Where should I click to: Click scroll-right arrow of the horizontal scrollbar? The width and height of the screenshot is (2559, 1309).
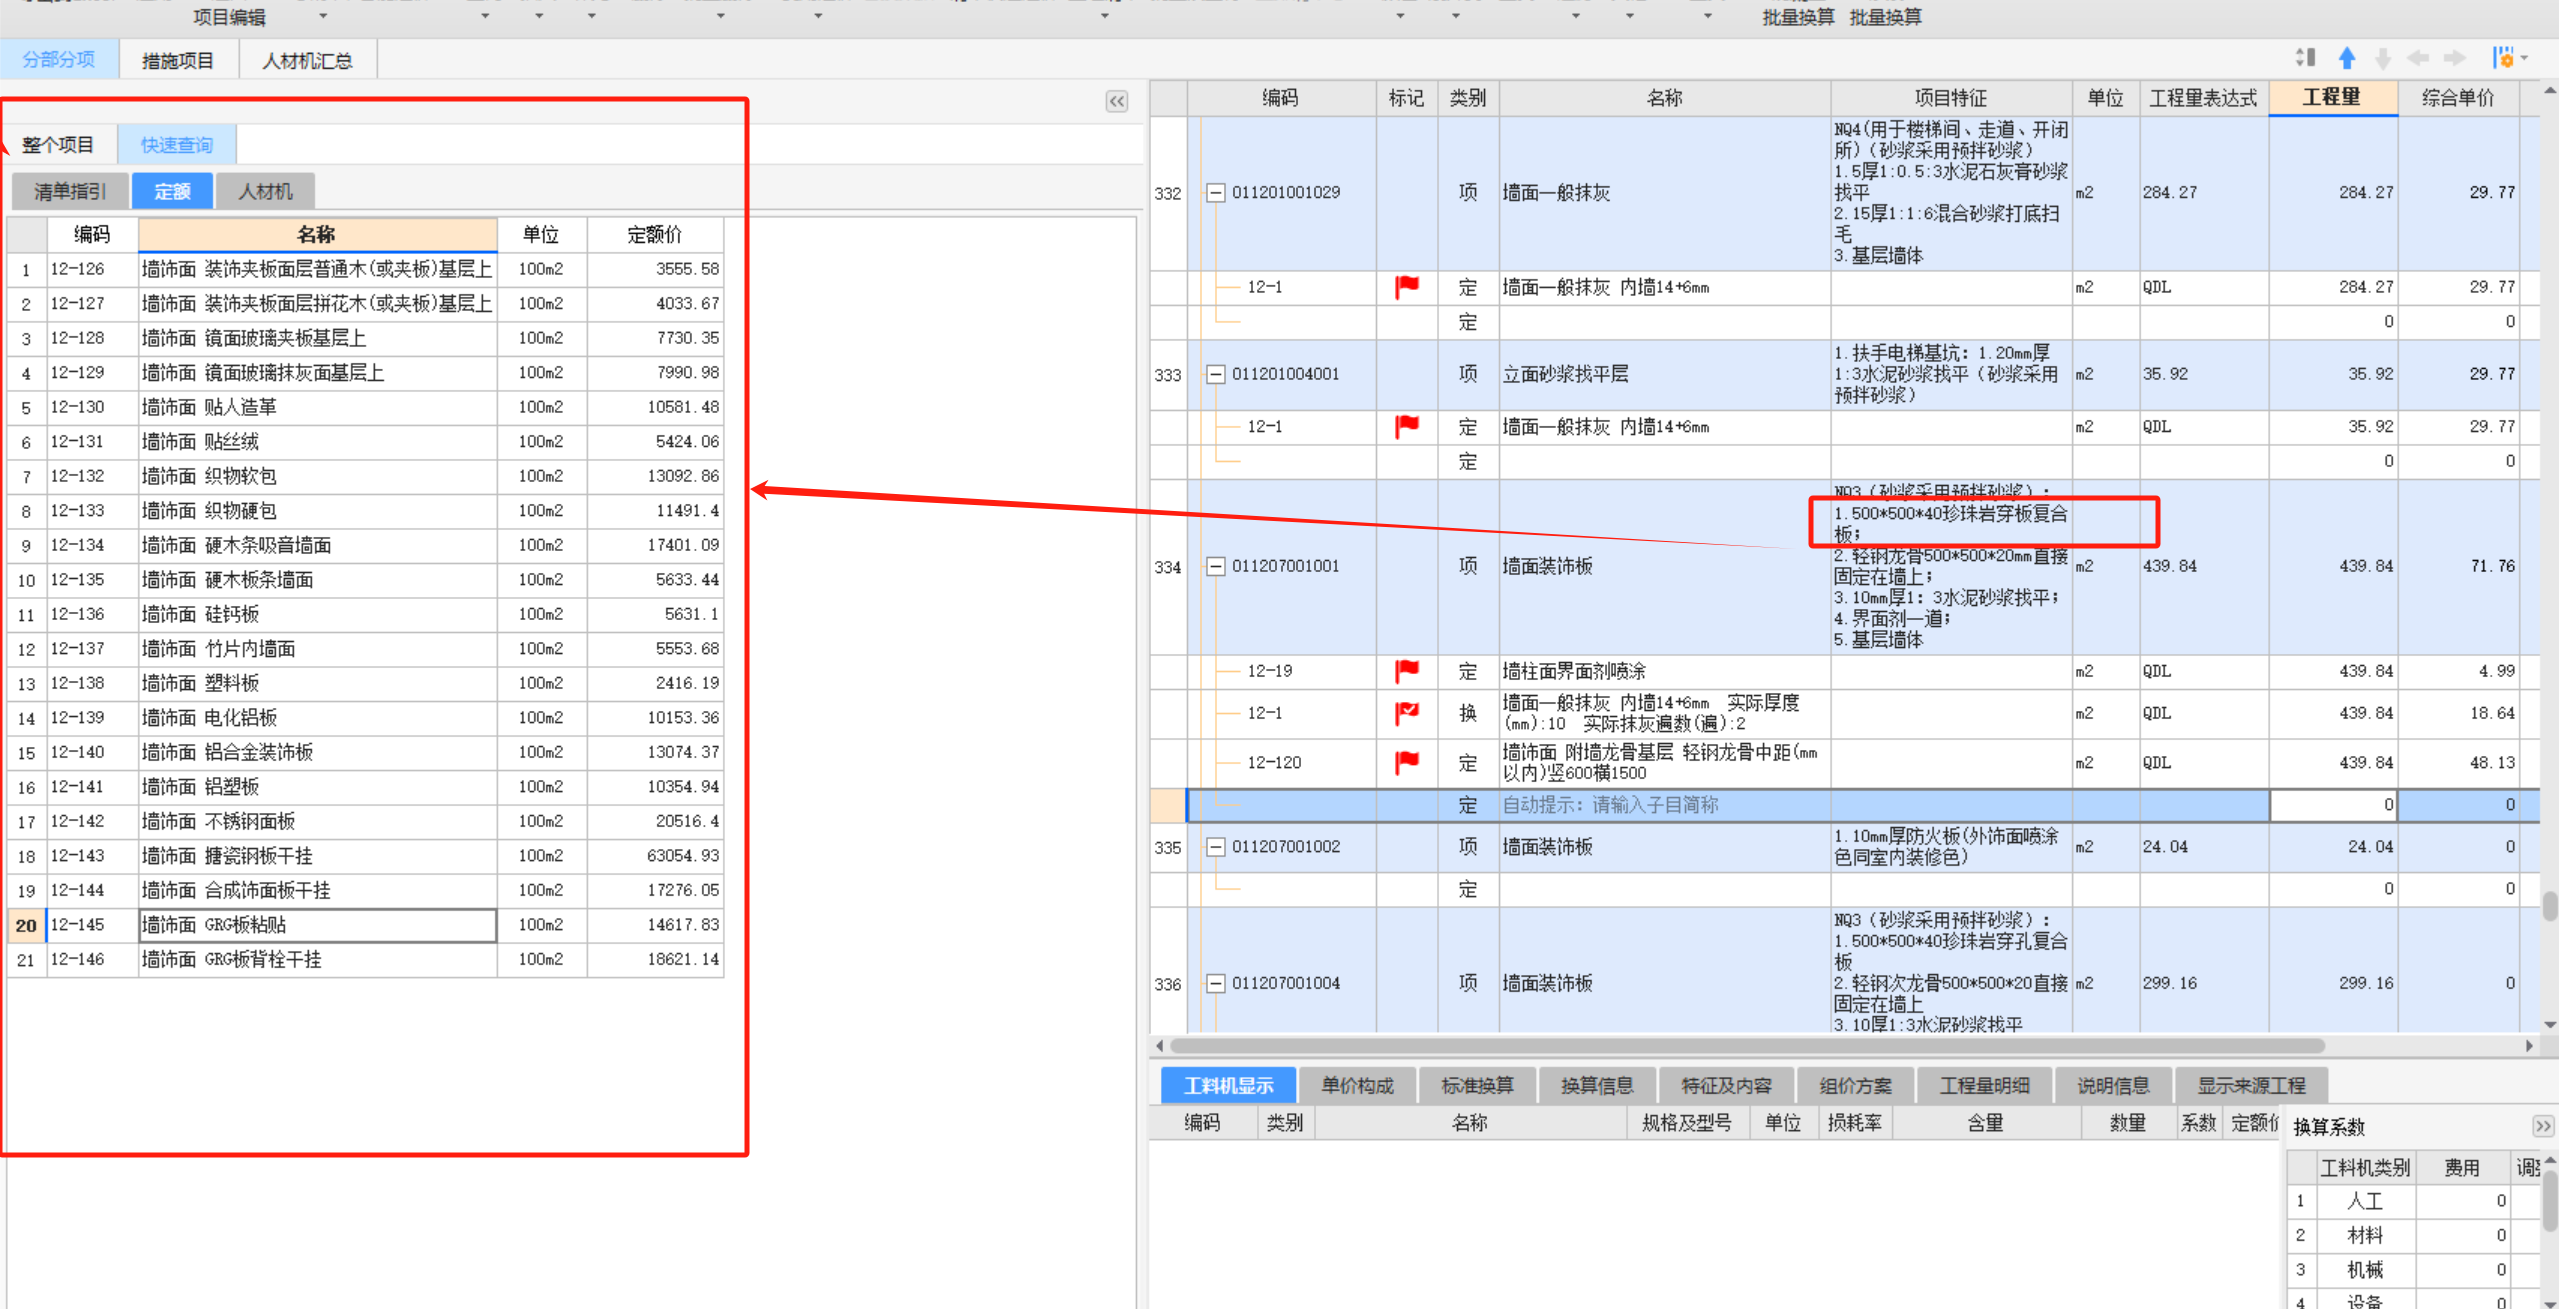(2529, 1046)
